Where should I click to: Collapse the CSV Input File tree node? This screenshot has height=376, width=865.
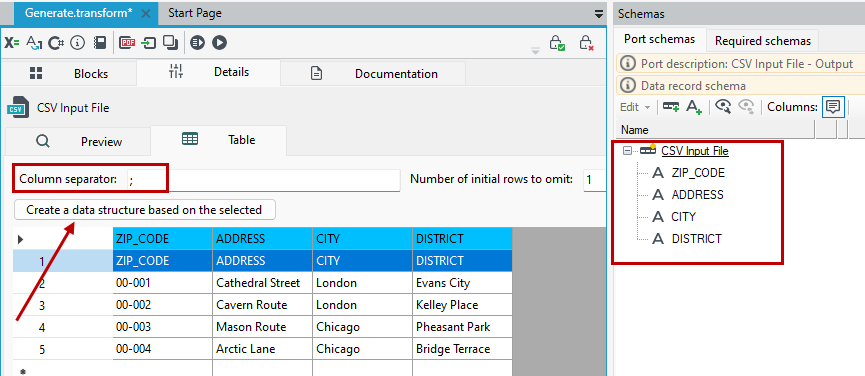(x=627, y=151)
